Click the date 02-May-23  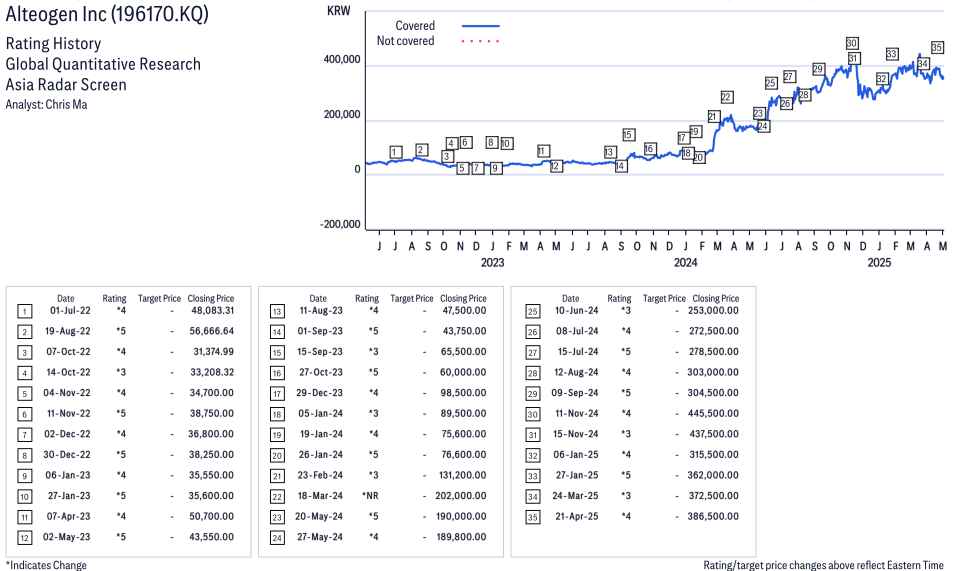tap(66, 537)
